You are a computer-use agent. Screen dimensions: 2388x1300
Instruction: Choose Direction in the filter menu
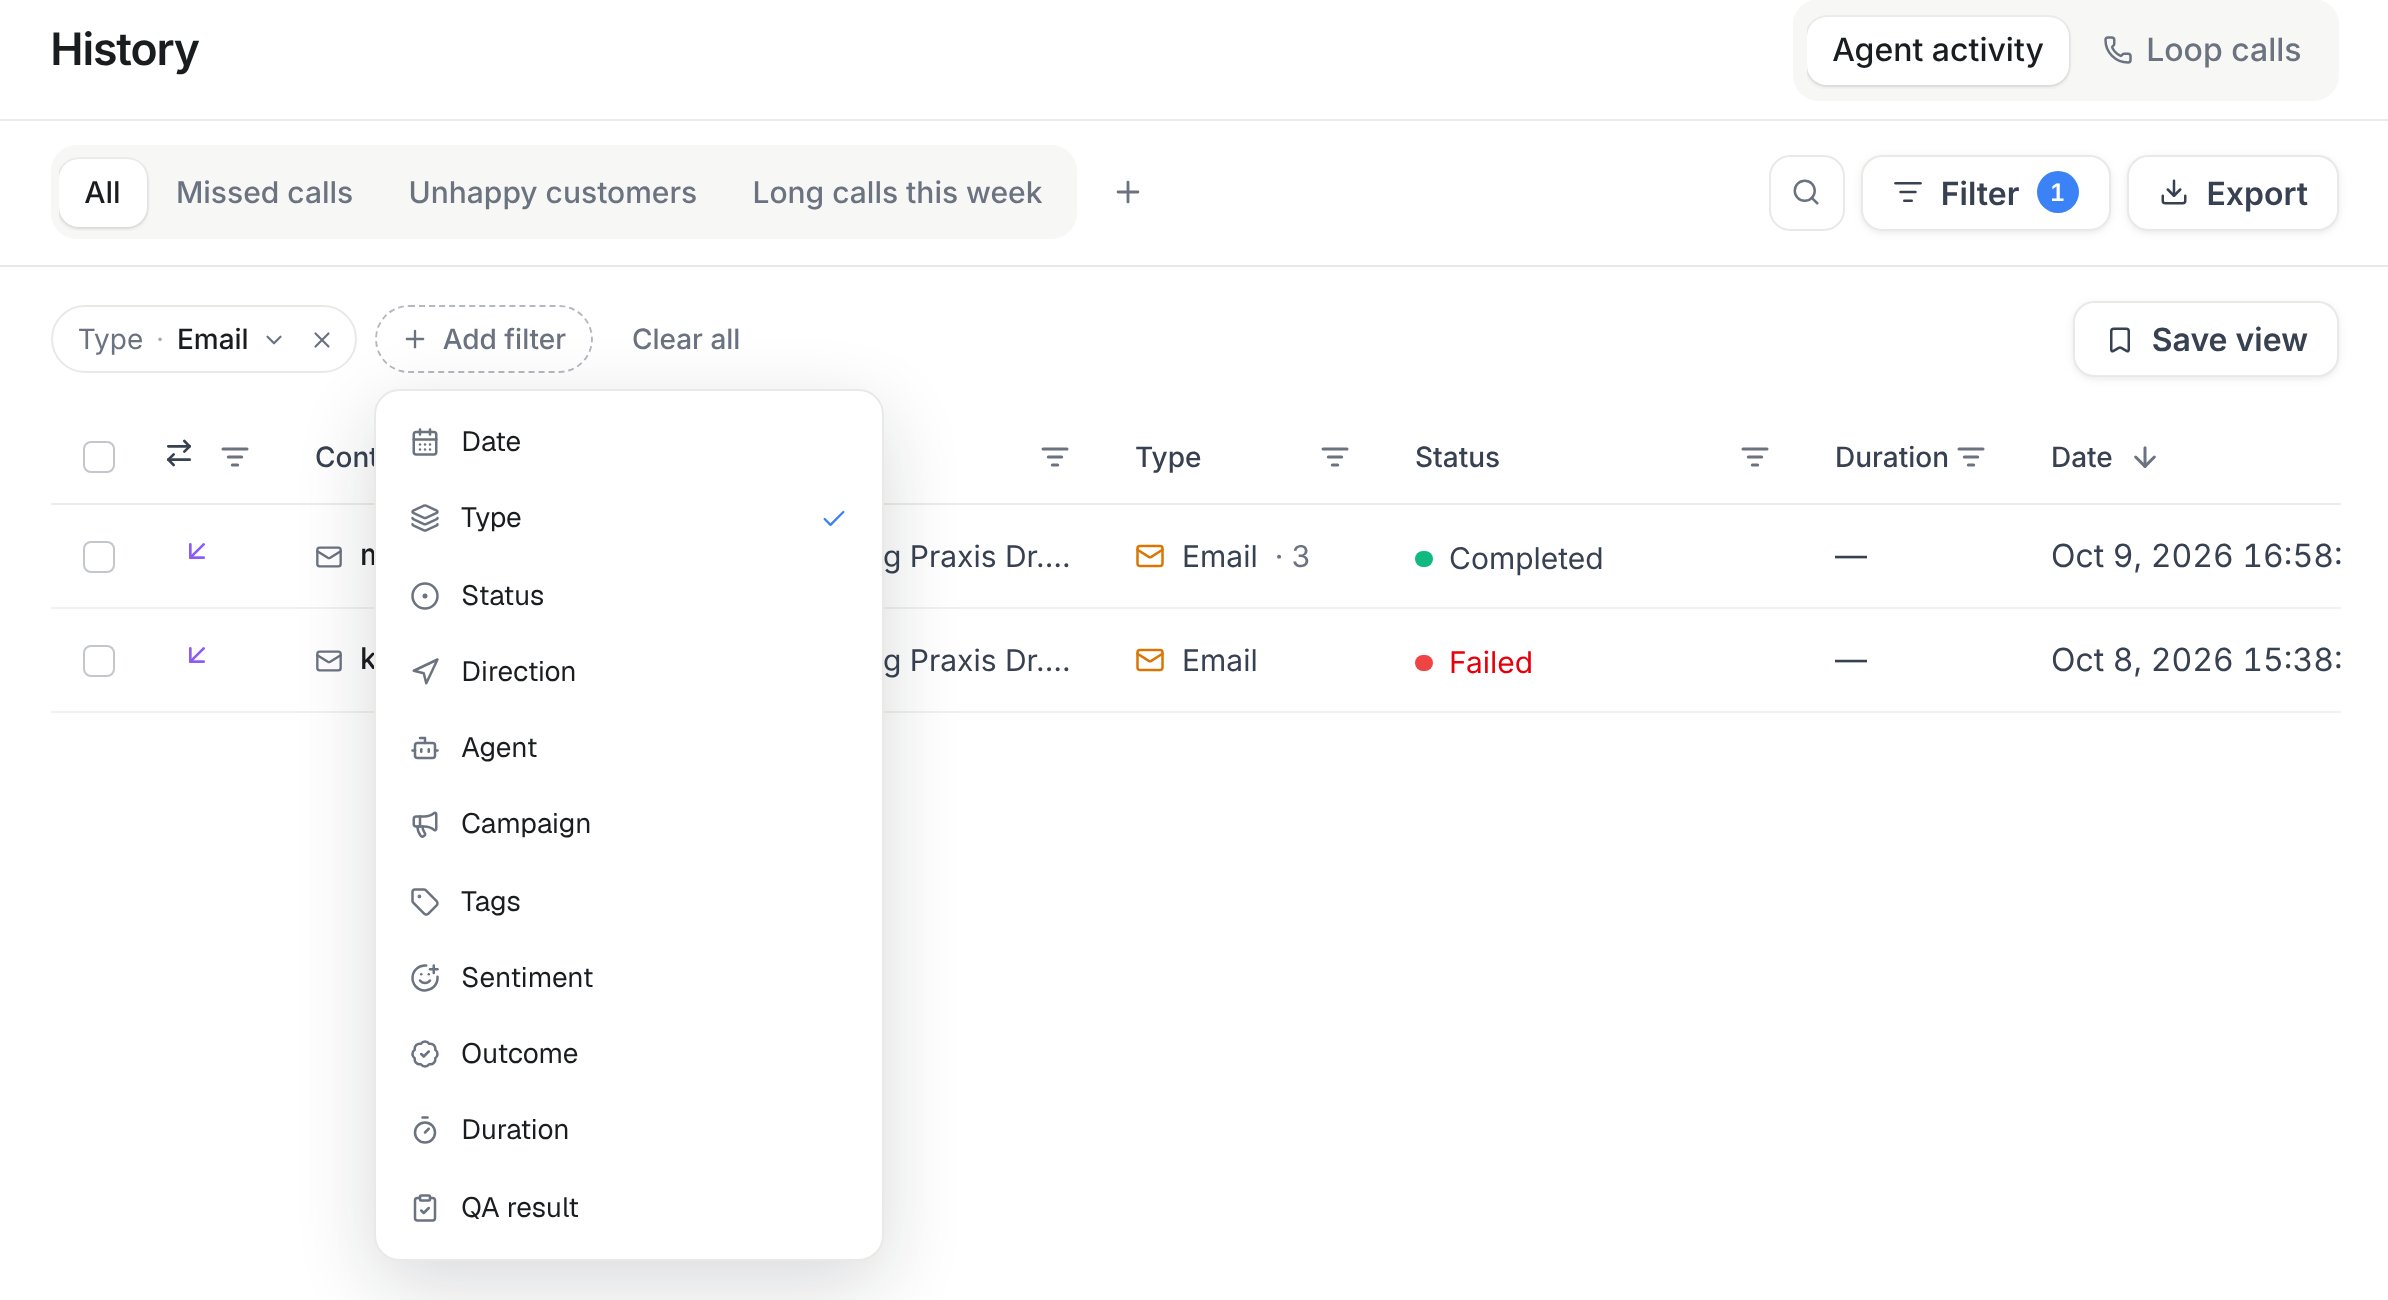pyautogui.click(x=629, y=671)
